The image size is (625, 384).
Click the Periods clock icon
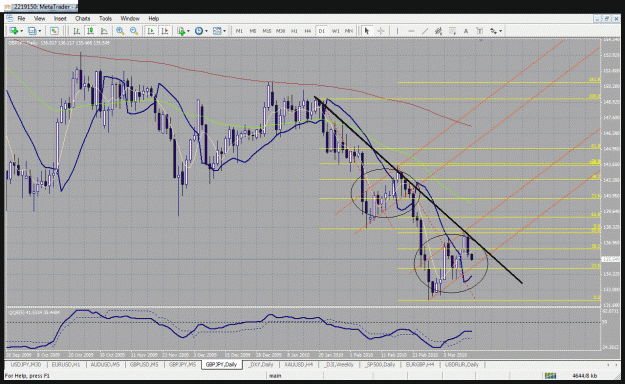[199, 31]
